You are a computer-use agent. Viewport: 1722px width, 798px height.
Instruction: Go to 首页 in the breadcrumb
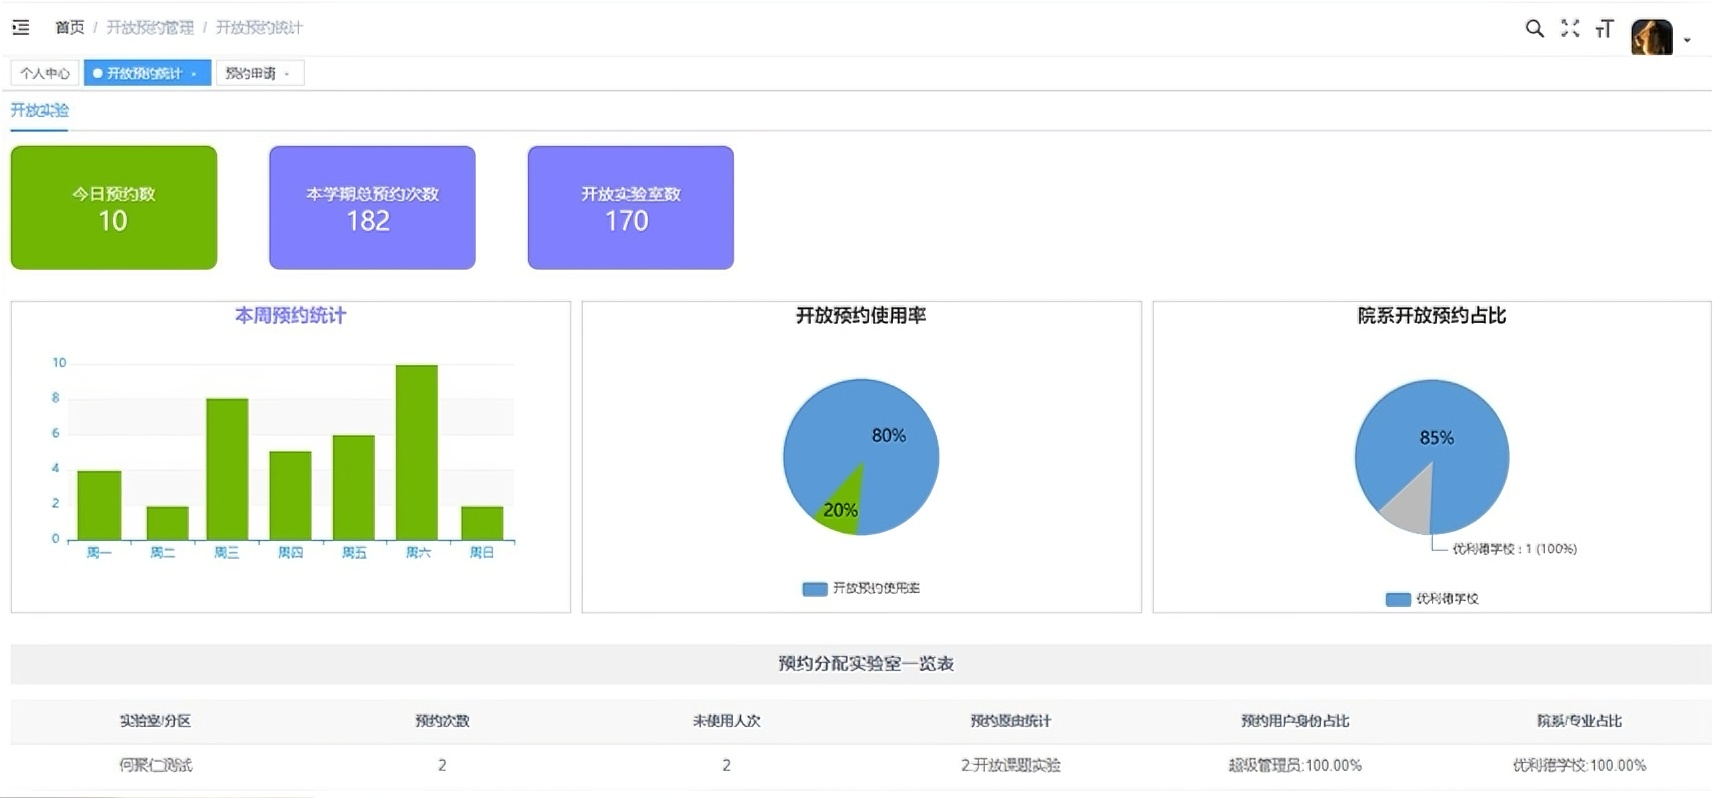69,27
